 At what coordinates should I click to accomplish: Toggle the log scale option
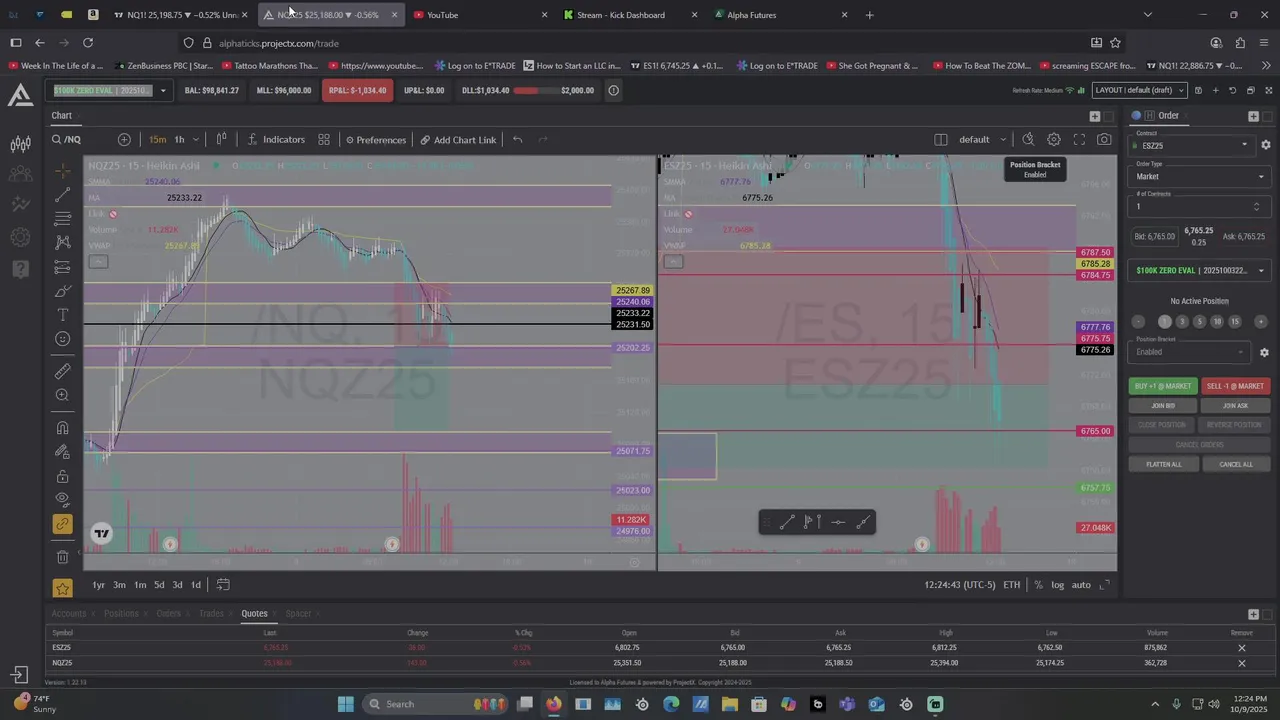[1058, 585]
